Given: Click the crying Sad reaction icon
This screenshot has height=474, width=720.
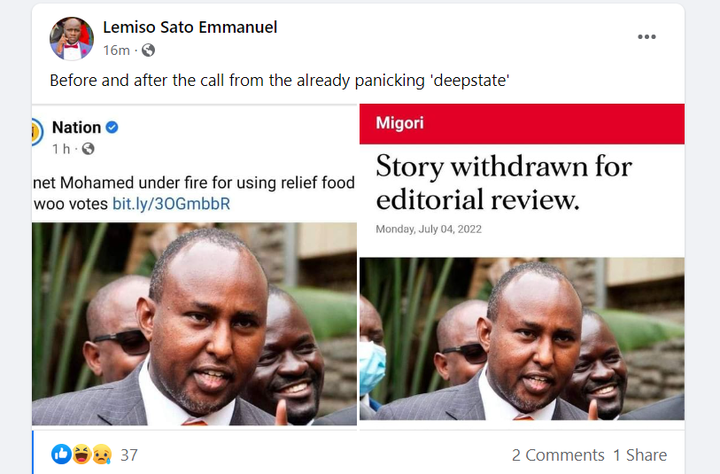Looking at the screenshot, I should point(101,455).
